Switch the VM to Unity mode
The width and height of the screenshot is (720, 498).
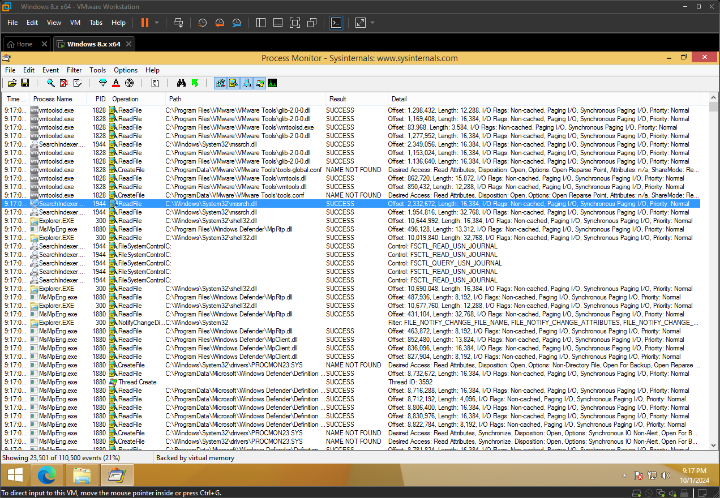click(312, 22)
